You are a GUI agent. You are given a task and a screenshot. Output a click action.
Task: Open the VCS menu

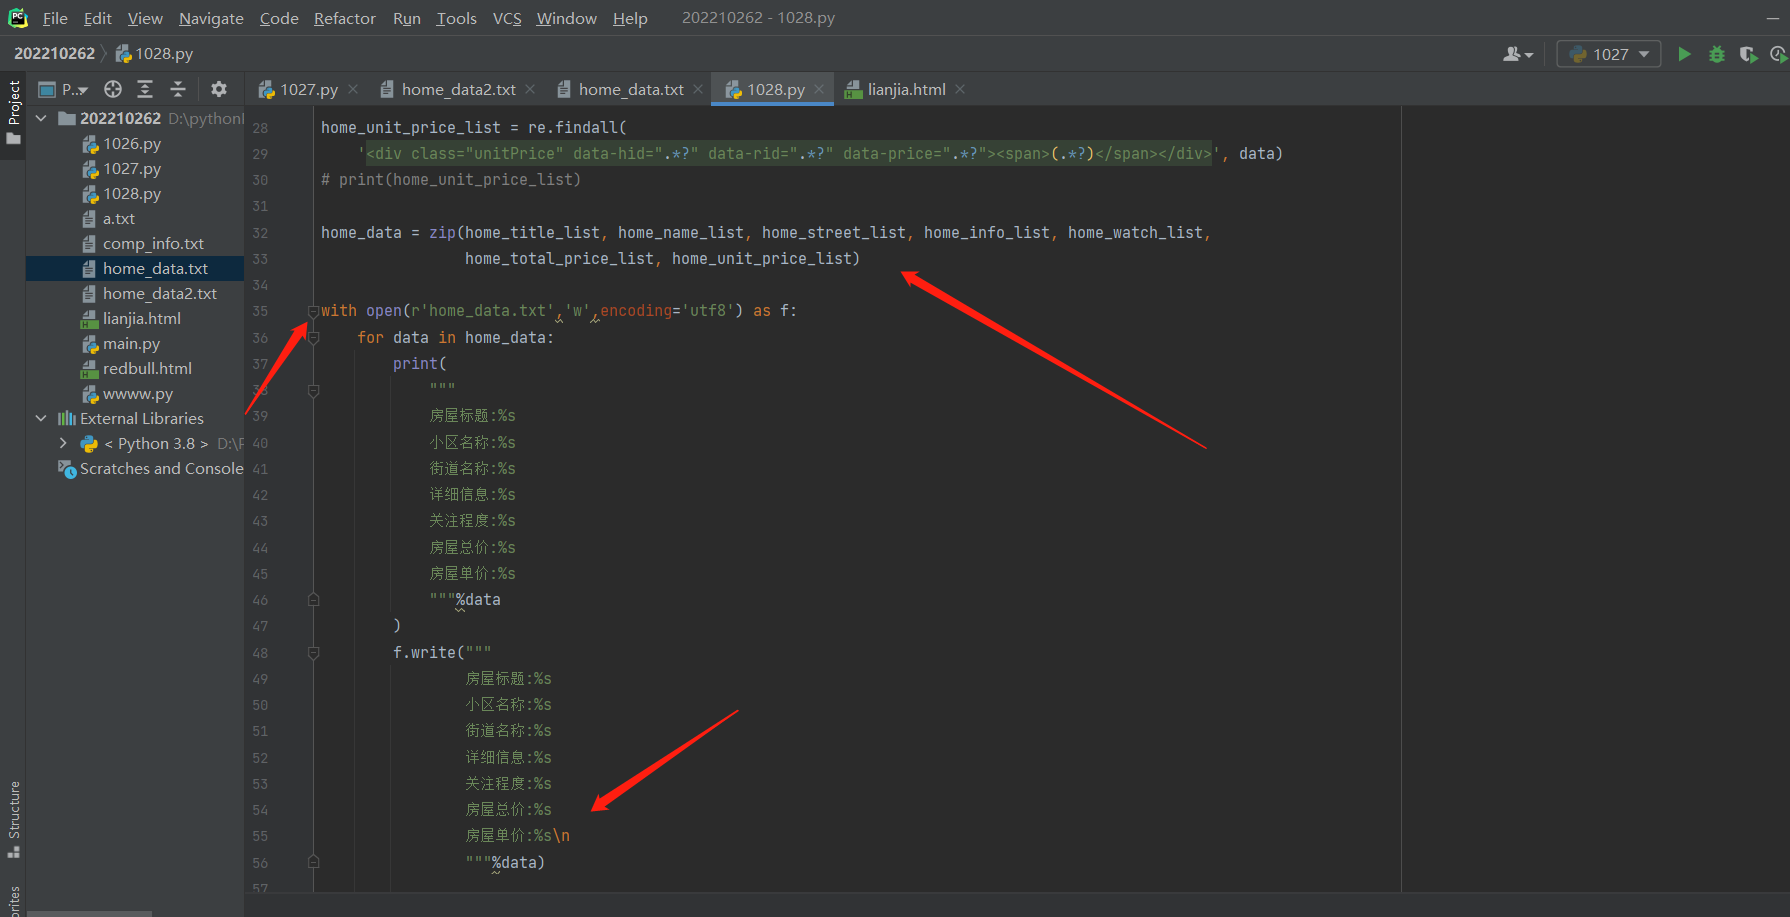(507, 18)
